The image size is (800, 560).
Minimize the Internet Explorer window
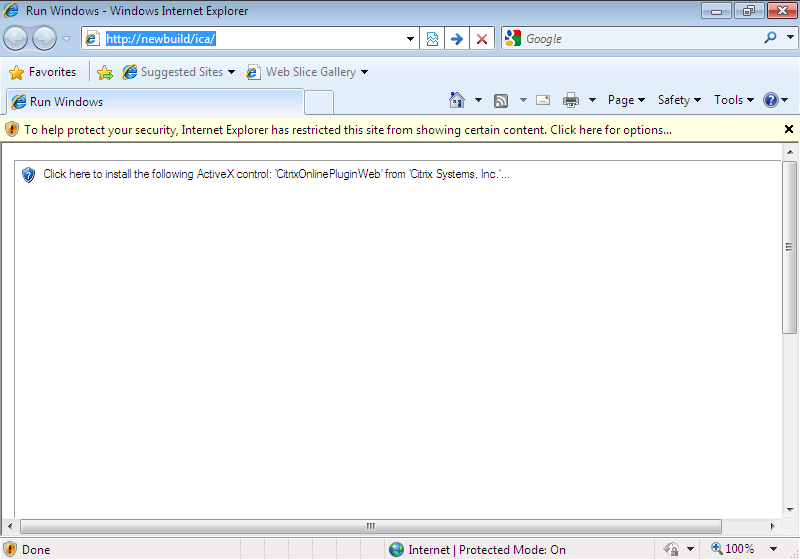click(x=716, y=11)
